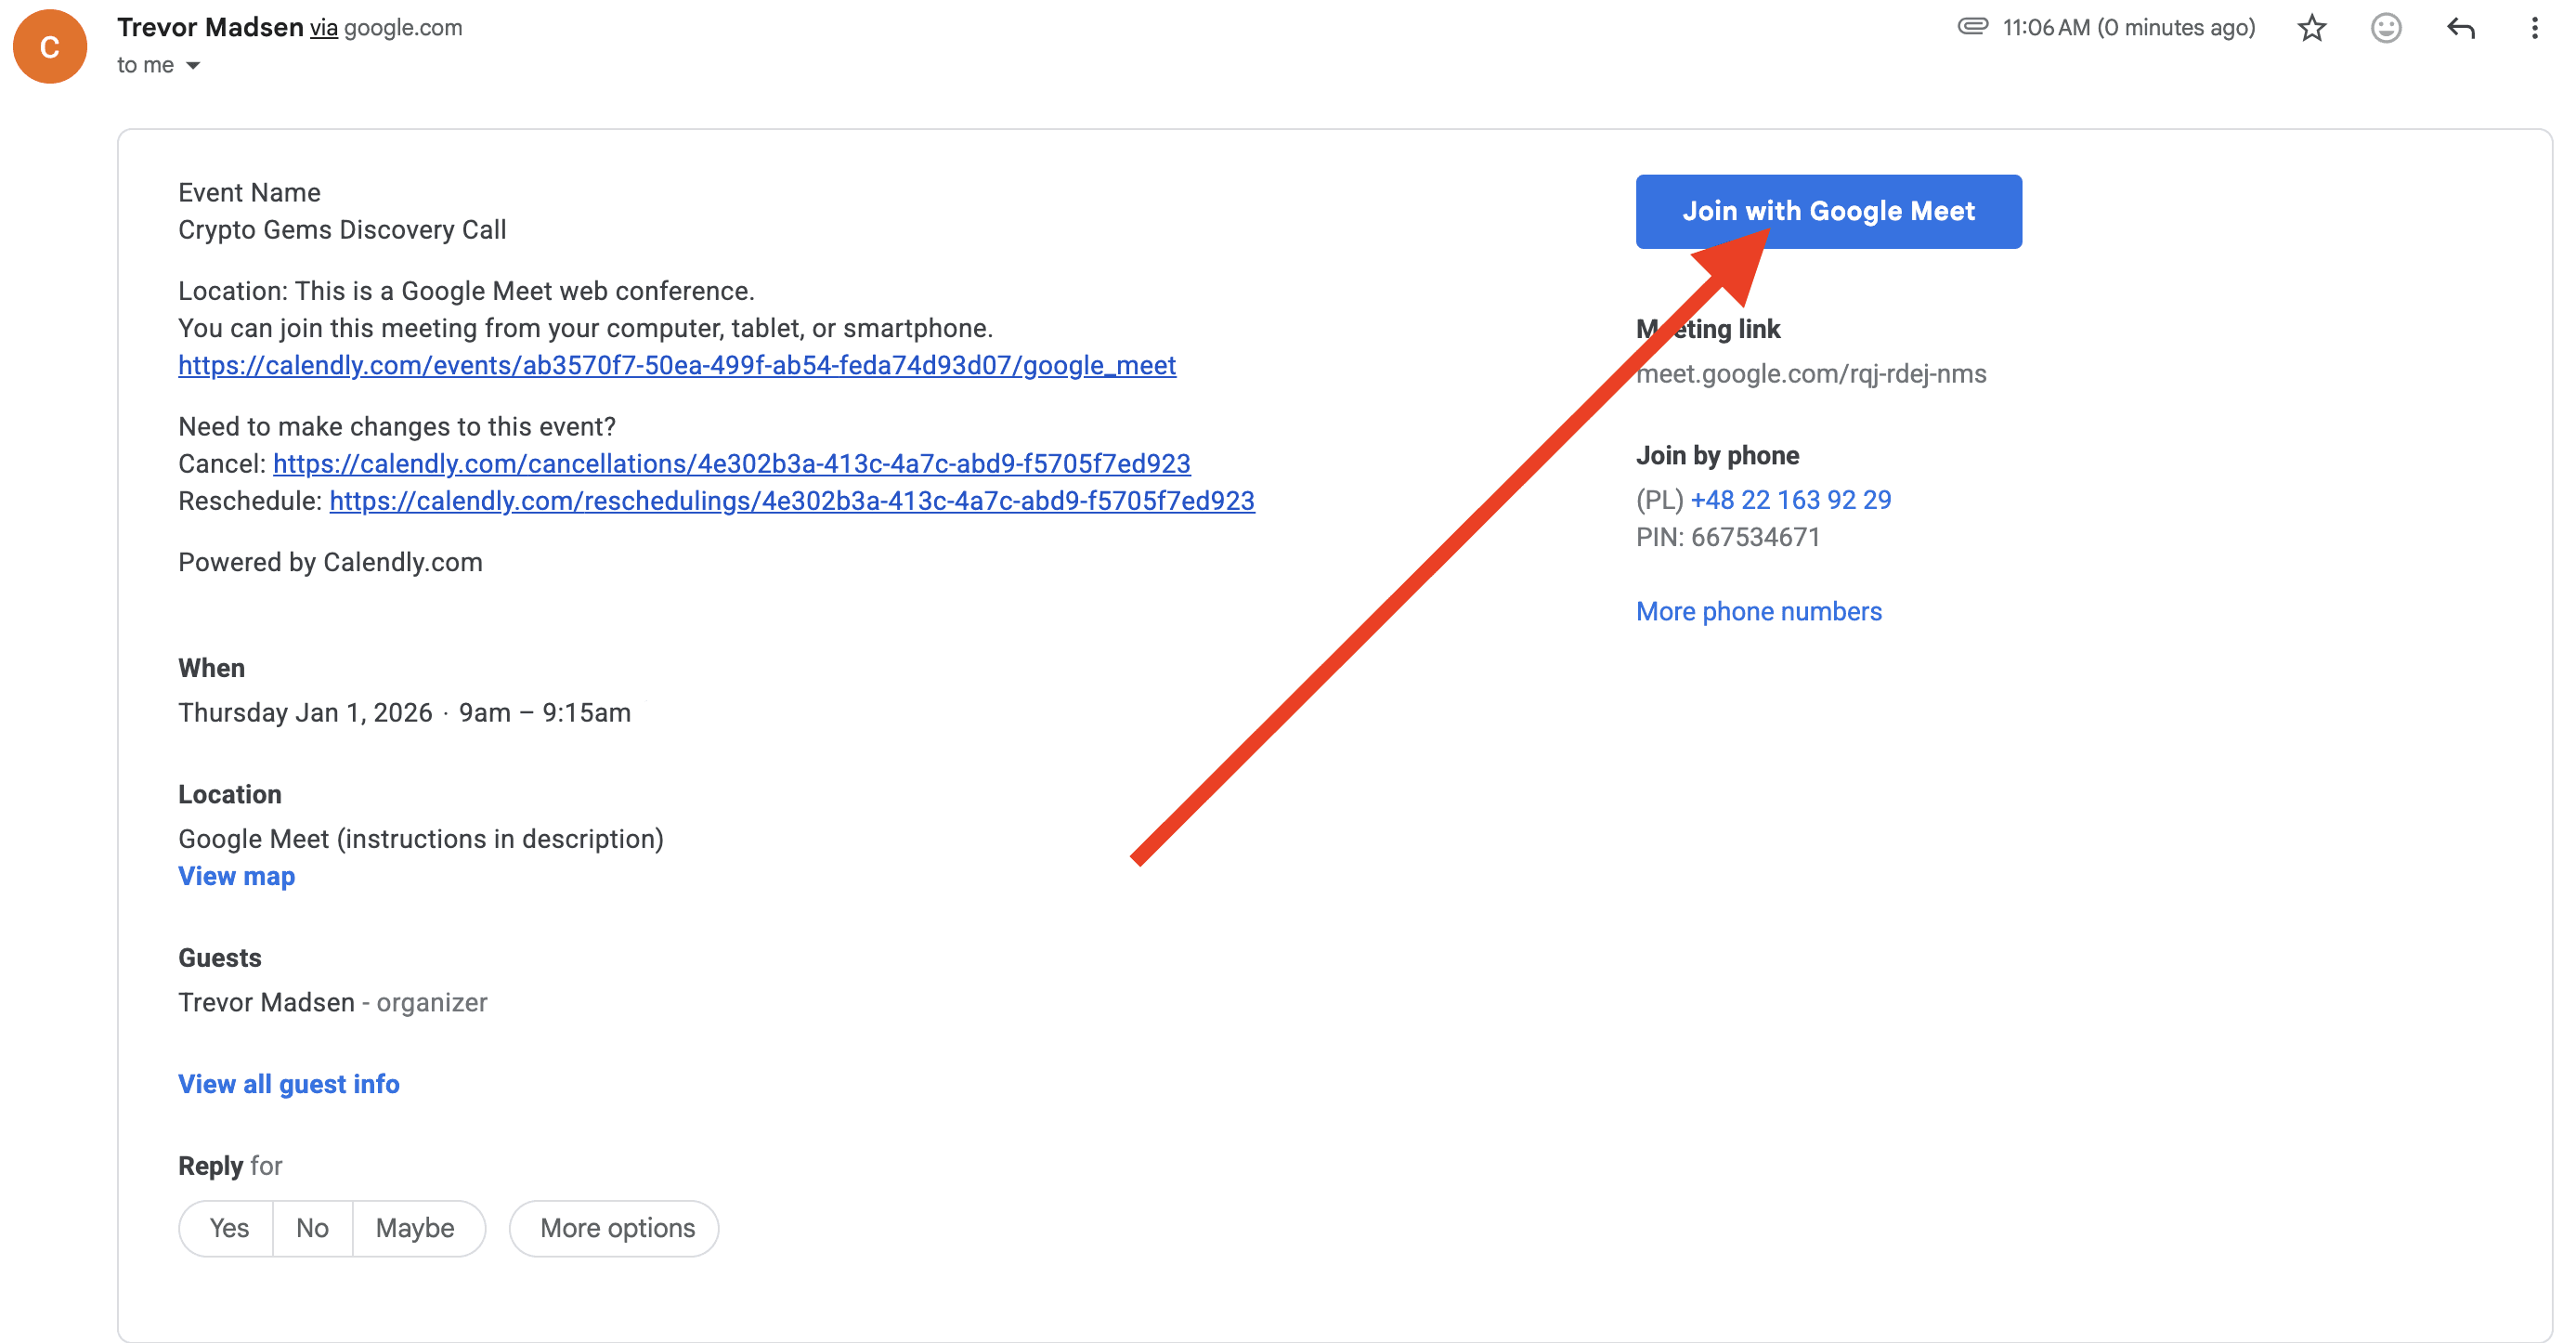The width and height of the screenshot is (2576, 1343).
Task: RSVP No to the invitation
Action: tap(312, 1227)
